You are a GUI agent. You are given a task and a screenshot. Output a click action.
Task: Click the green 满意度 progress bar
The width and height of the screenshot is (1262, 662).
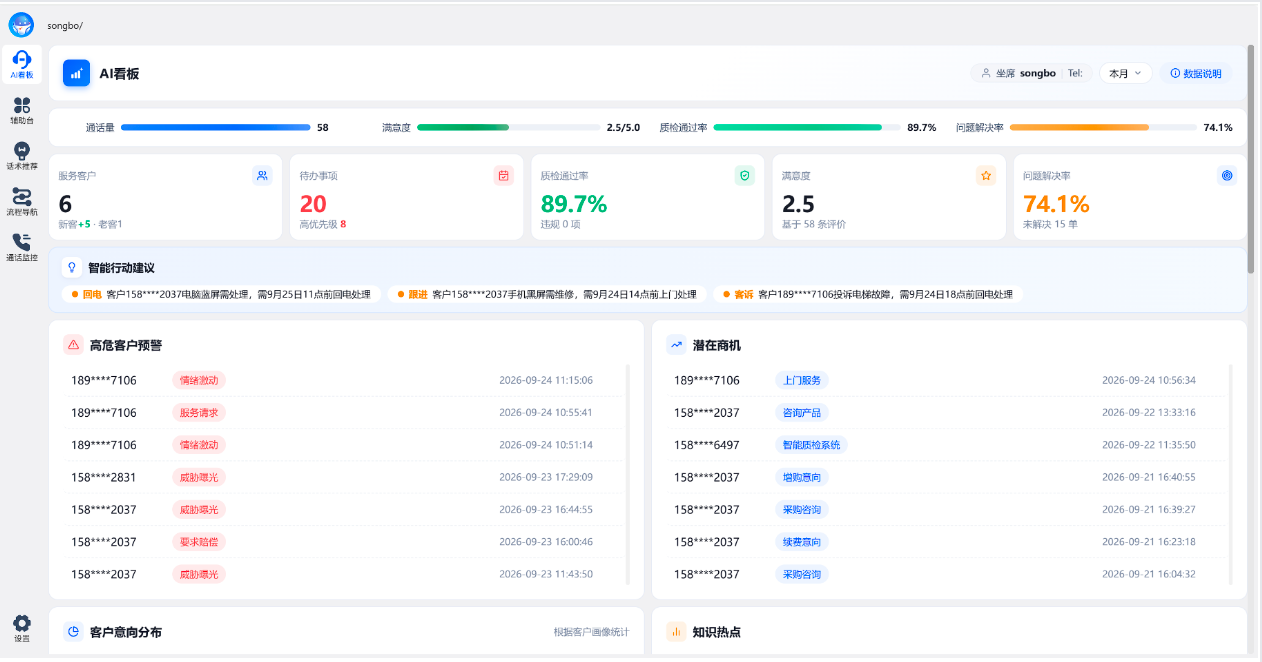pos(508,128)
